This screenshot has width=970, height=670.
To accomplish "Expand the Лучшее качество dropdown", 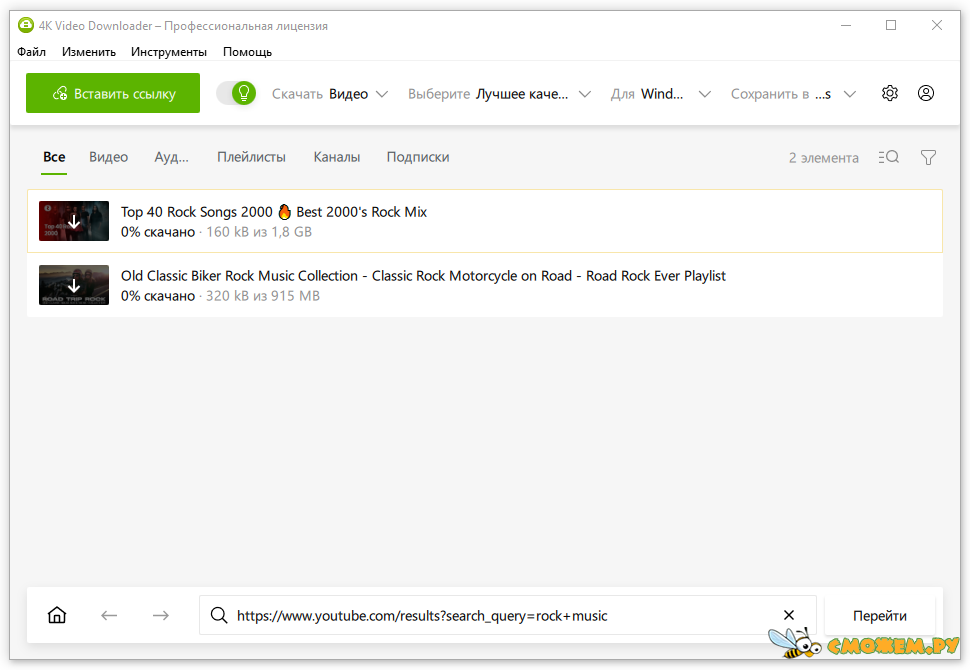I will coord(499,94).
